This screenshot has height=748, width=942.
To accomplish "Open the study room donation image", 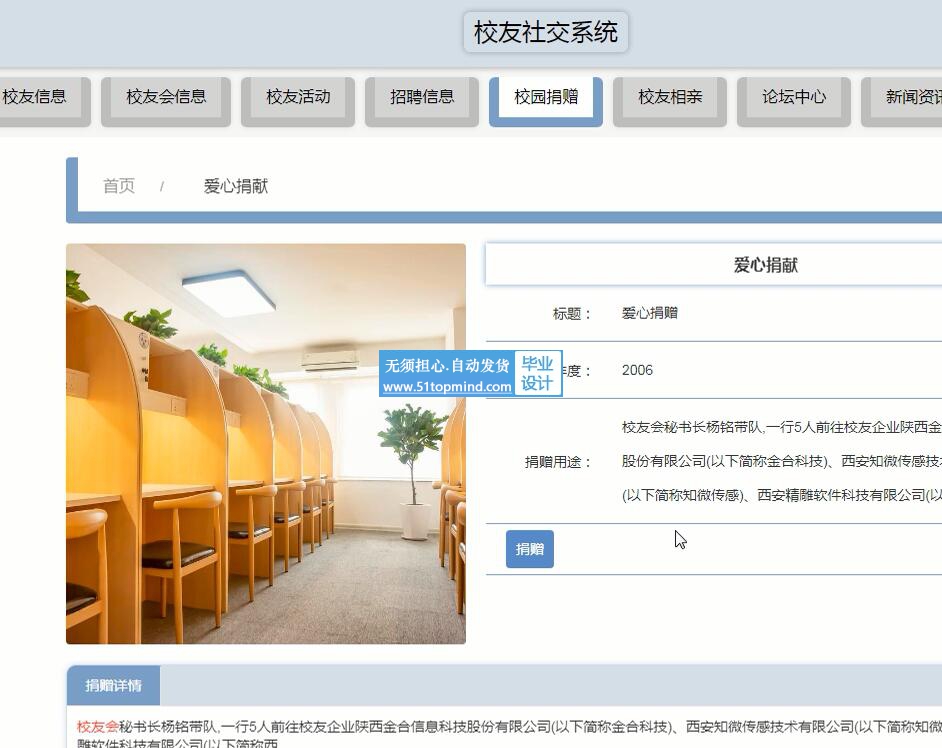I will coord(266,443).
